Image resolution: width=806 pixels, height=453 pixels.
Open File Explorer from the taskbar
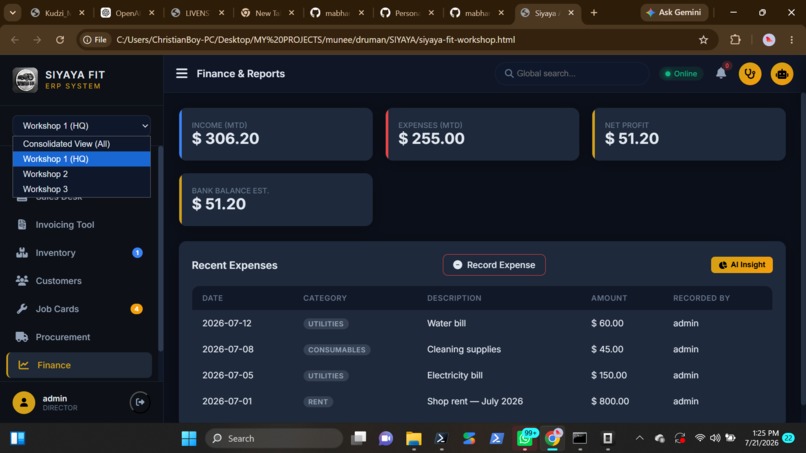(x=413, y=438)
